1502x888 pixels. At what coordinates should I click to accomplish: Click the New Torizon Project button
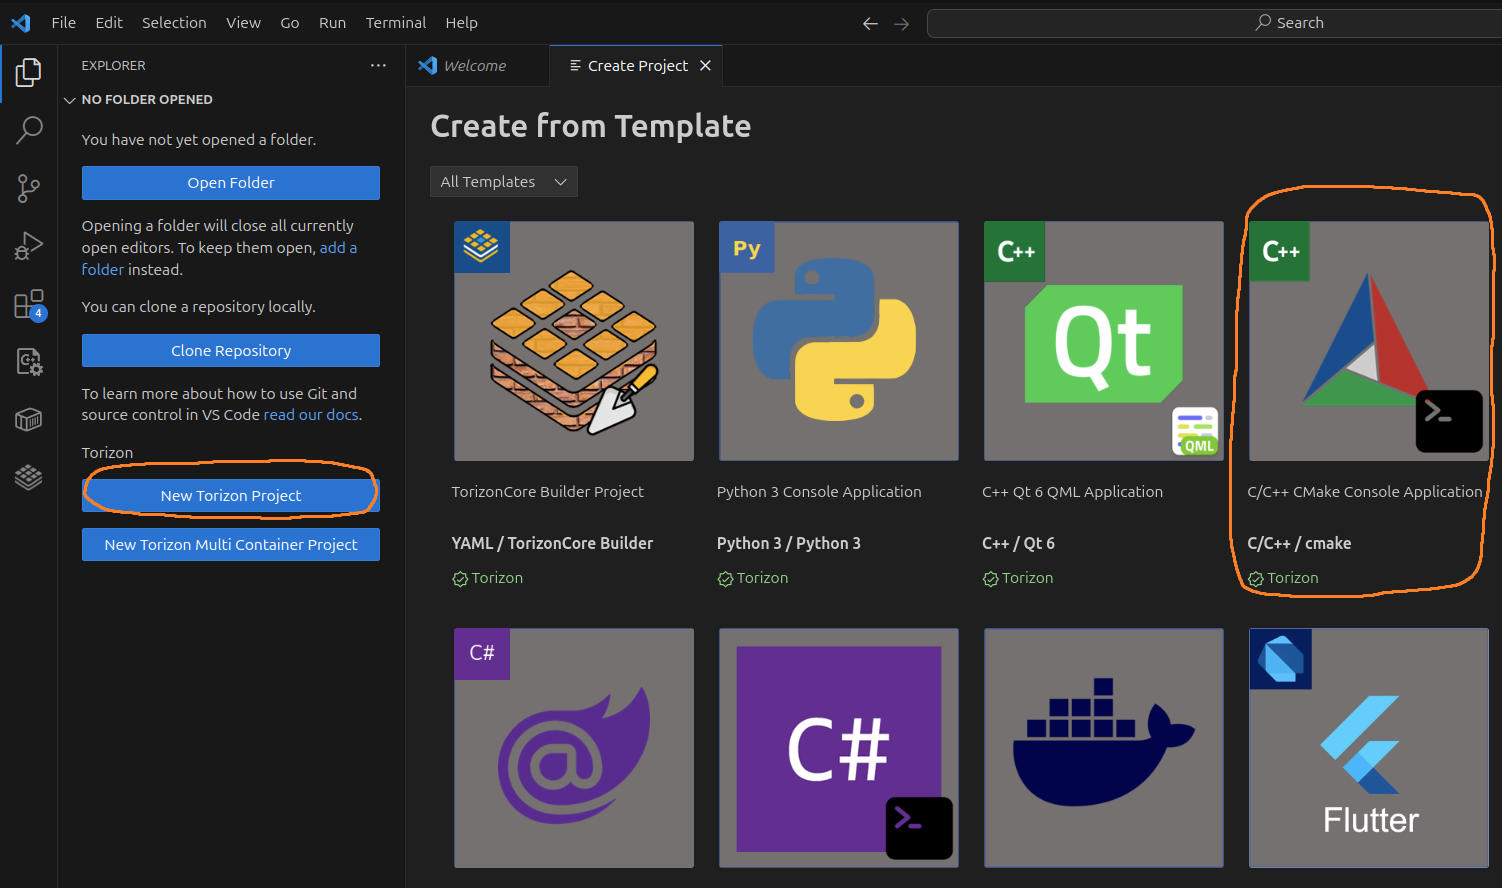pyautogui.click(x=231, y=496)
